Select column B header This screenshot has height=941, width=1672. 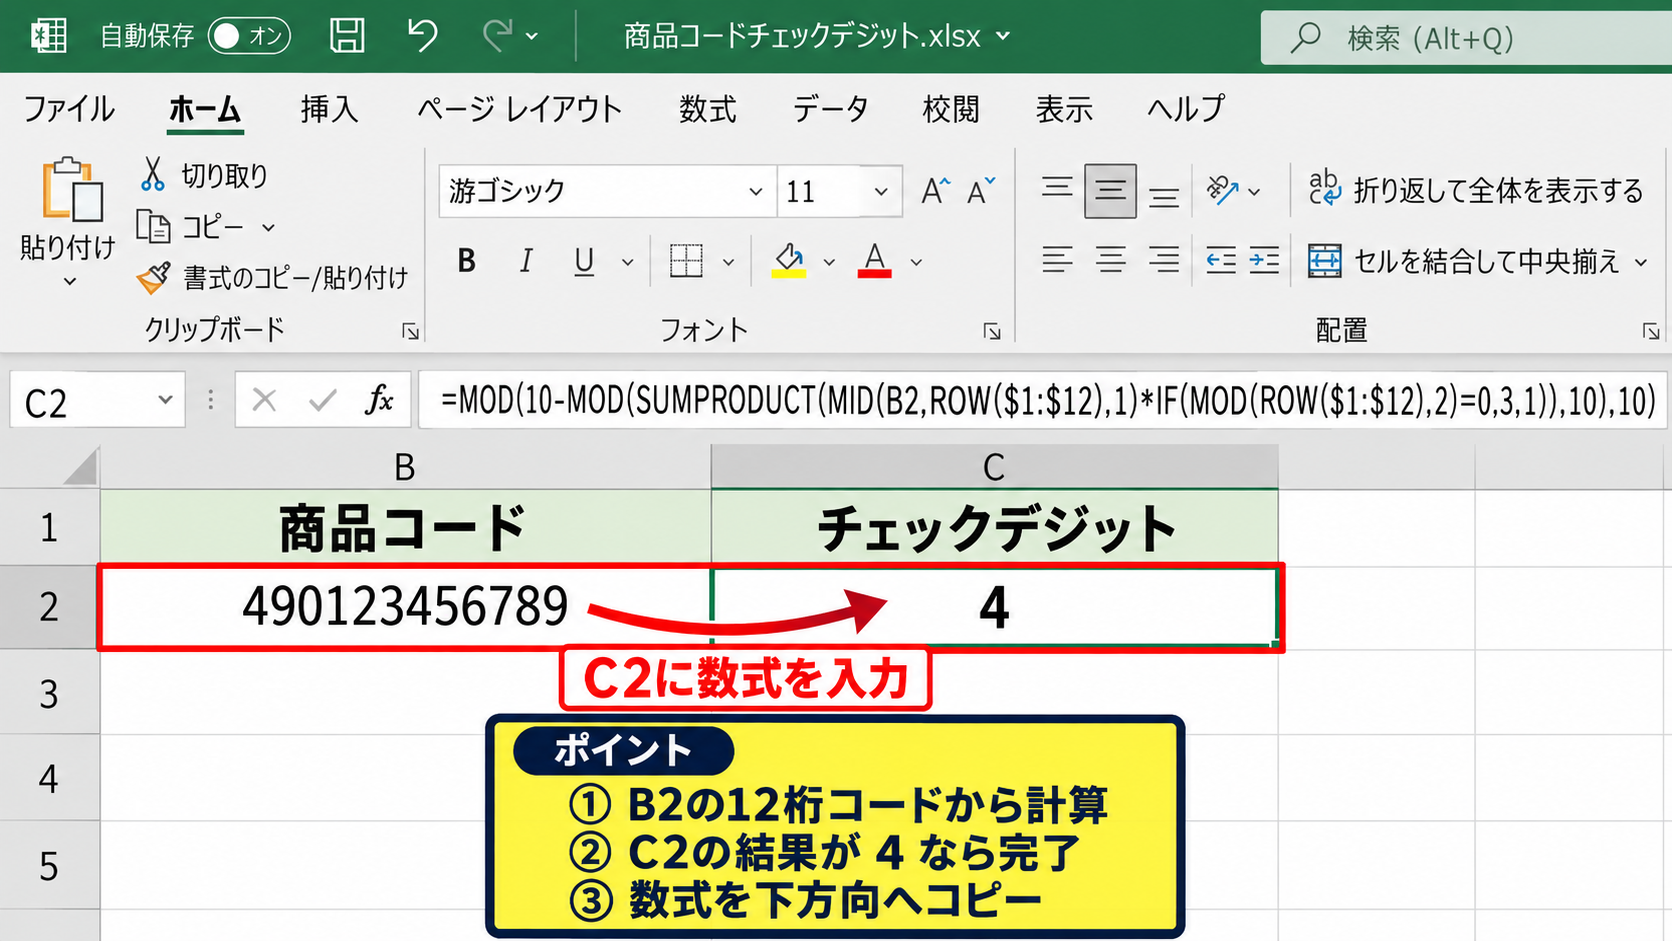tap(405, 467)
